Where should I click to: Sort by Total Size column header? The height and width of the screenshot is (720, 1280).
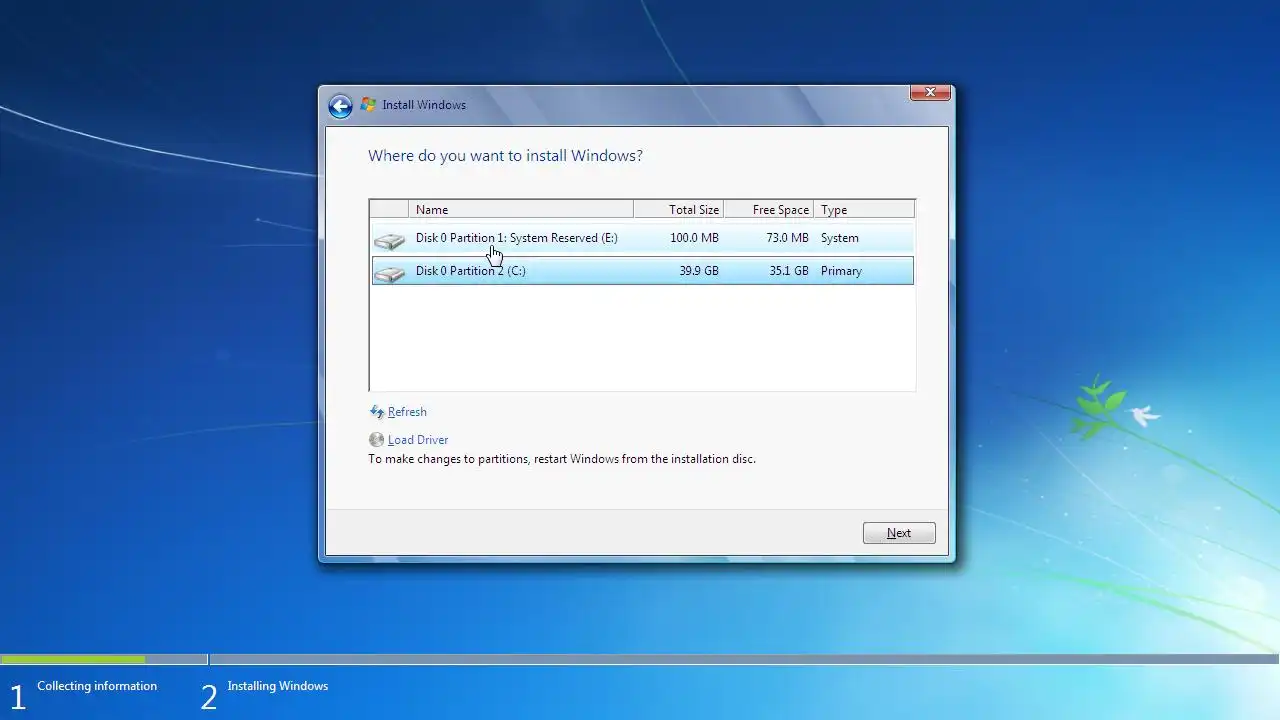coord(679,209)
